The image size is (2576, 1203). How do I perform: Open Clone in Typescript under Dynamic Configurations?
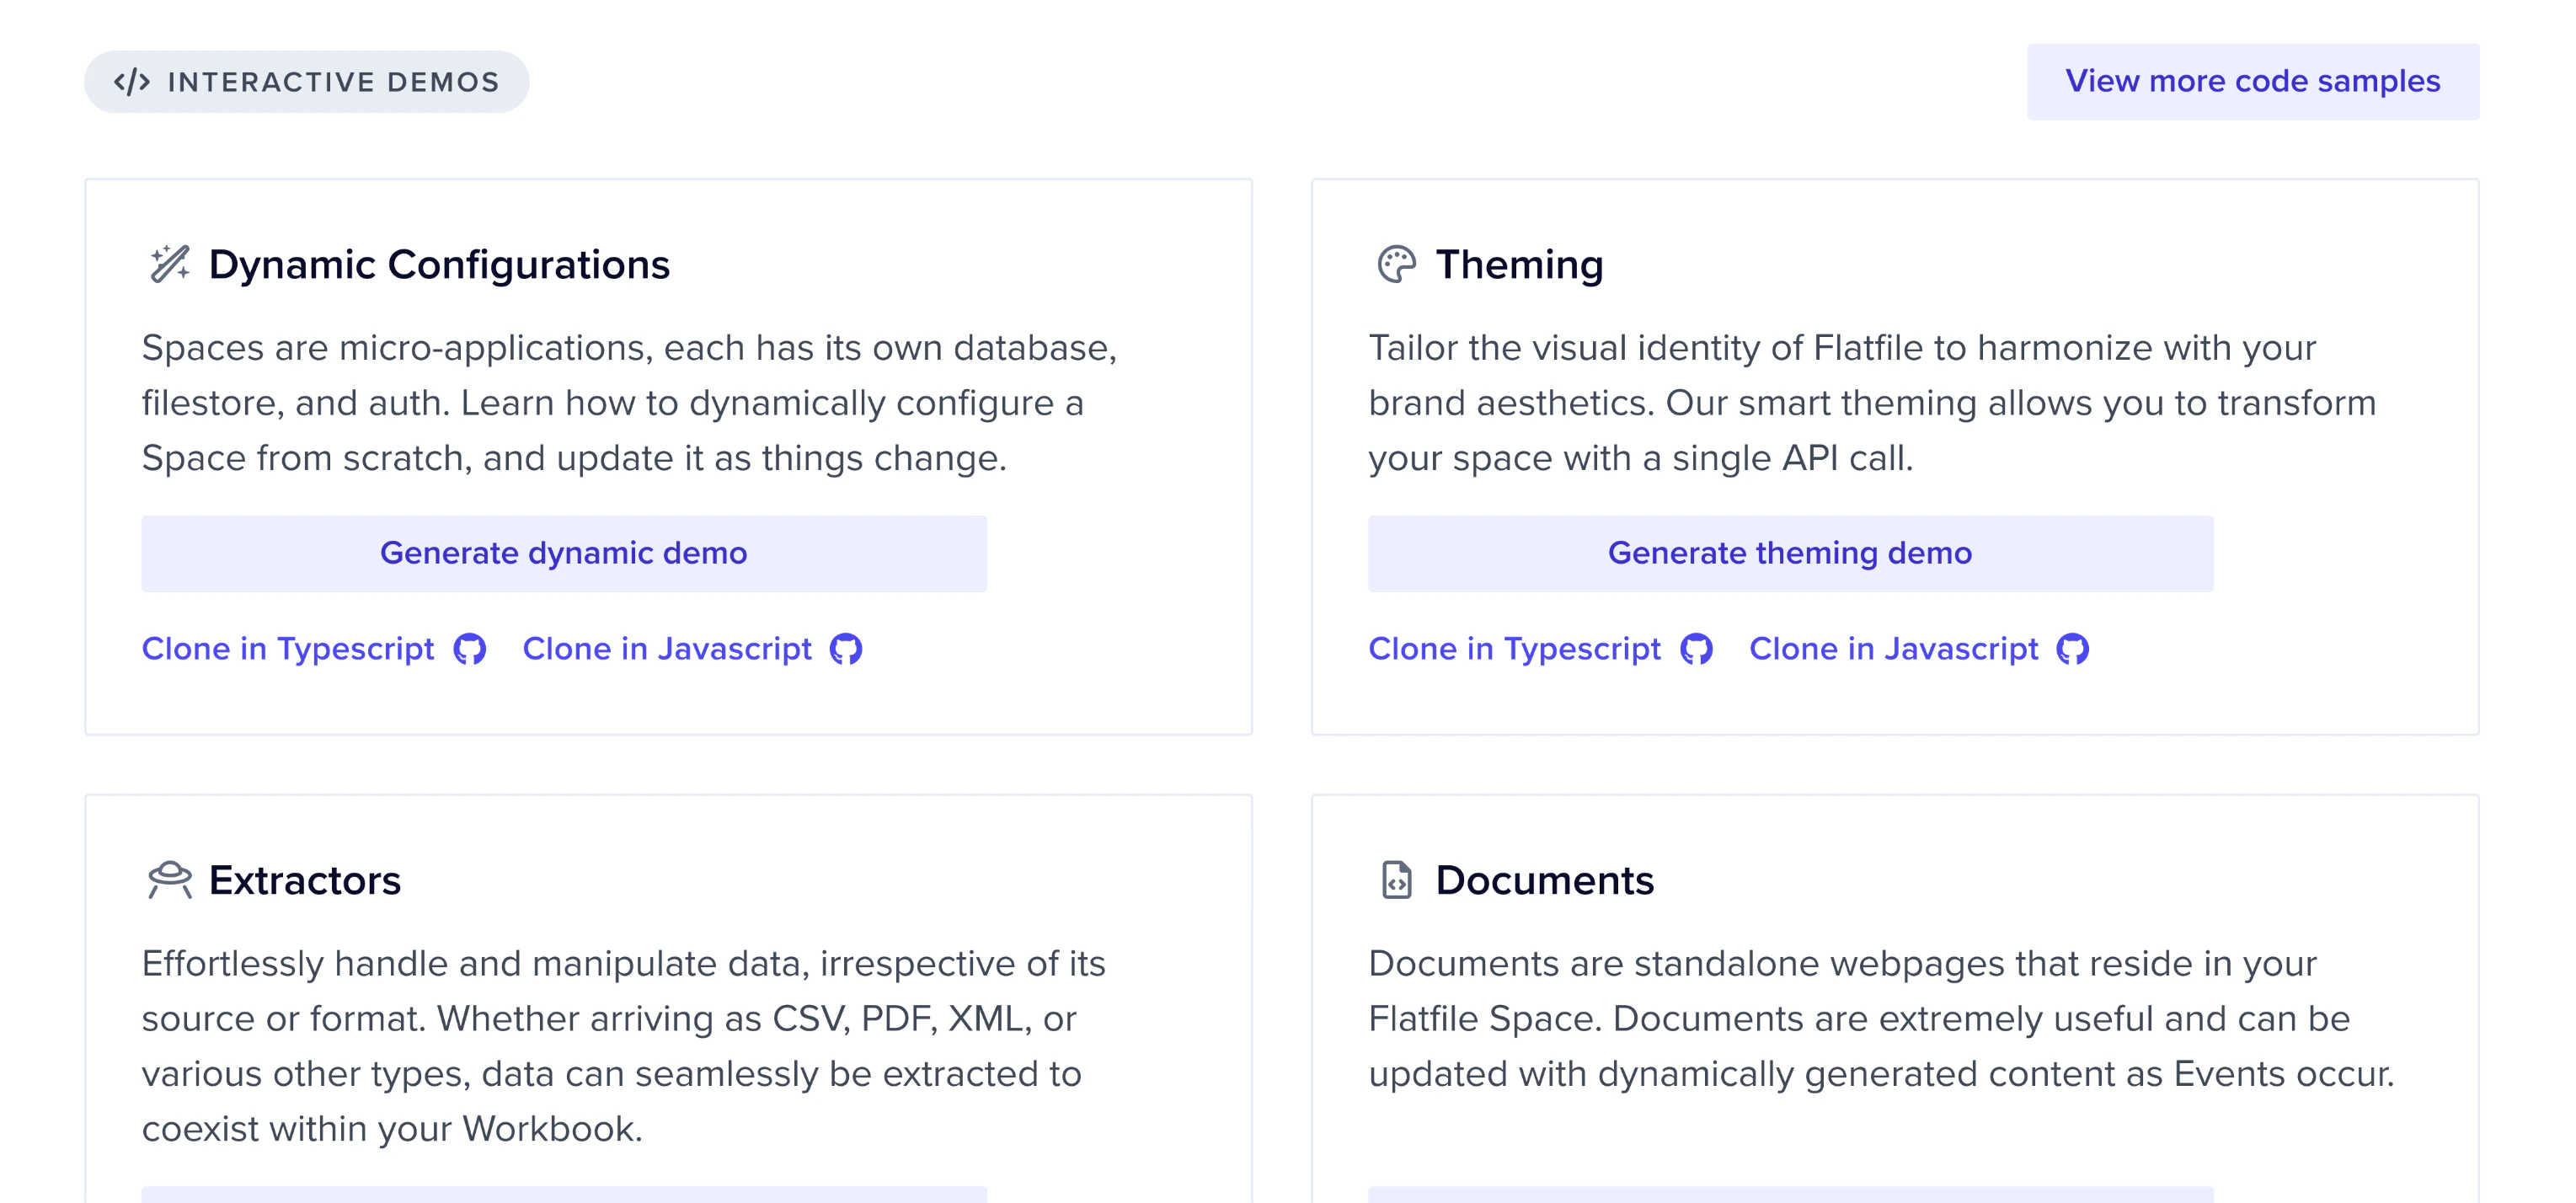(288, 649)
